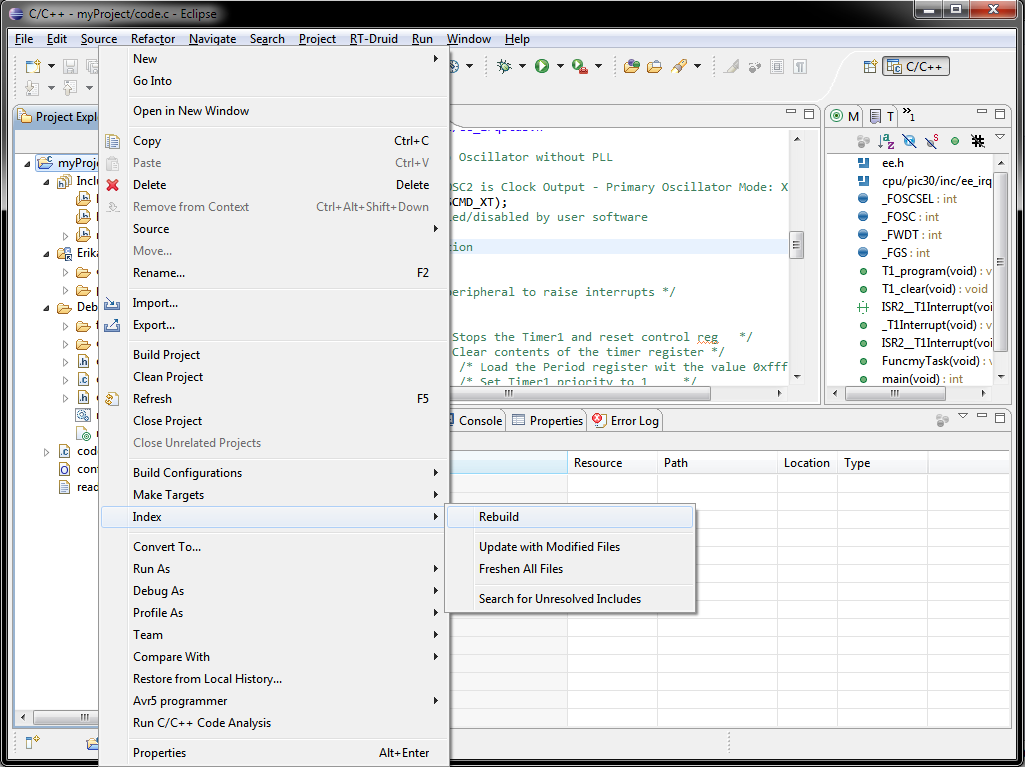Switch to the Properties tab
Image resolution: width=1025 pixels, height=767 pixels.
(548, 420)
